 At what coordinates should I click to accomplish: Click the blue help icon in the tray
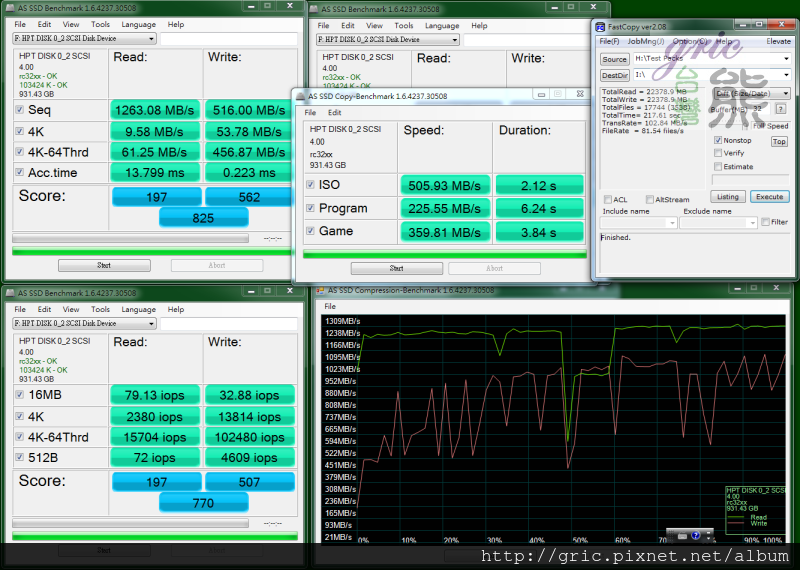(696, 535)
